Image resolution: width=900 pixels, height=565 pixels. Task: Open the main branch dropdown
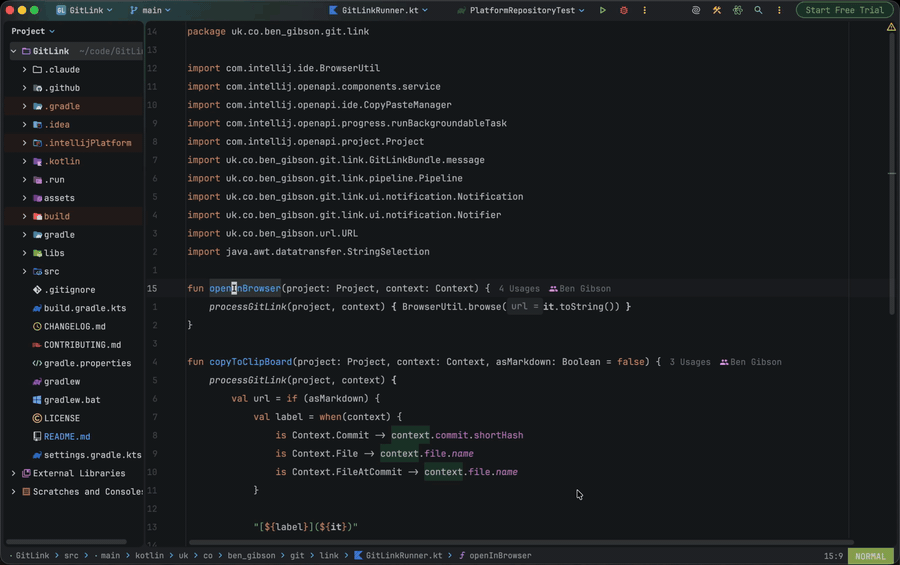(x=150, y=10)
